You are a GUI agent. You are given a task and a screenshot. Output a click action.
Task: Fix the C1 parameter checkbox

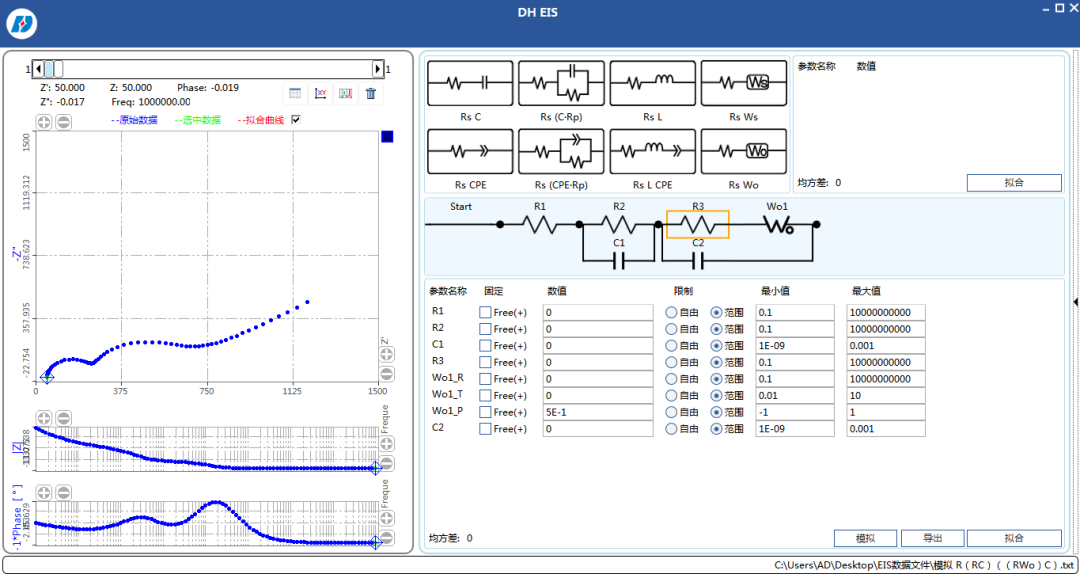click(x=485, y=345)
